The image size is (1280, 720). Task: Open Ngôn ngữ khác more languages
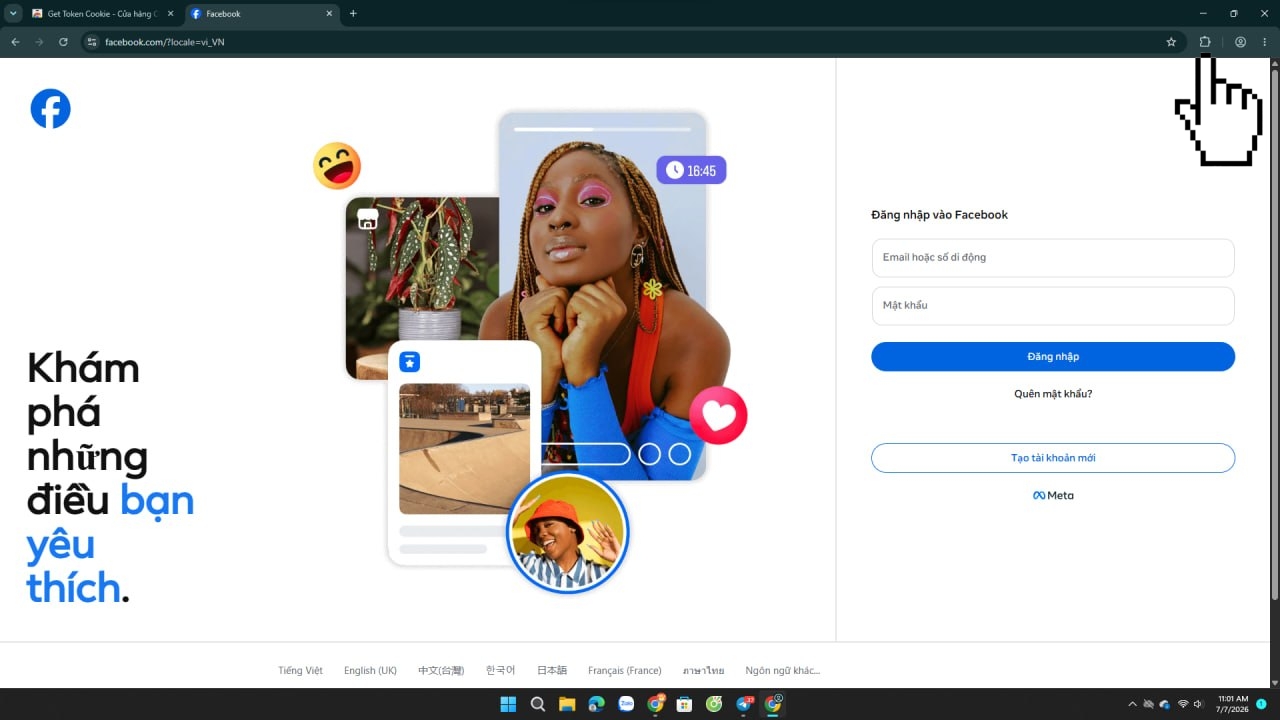pos(783,671)
